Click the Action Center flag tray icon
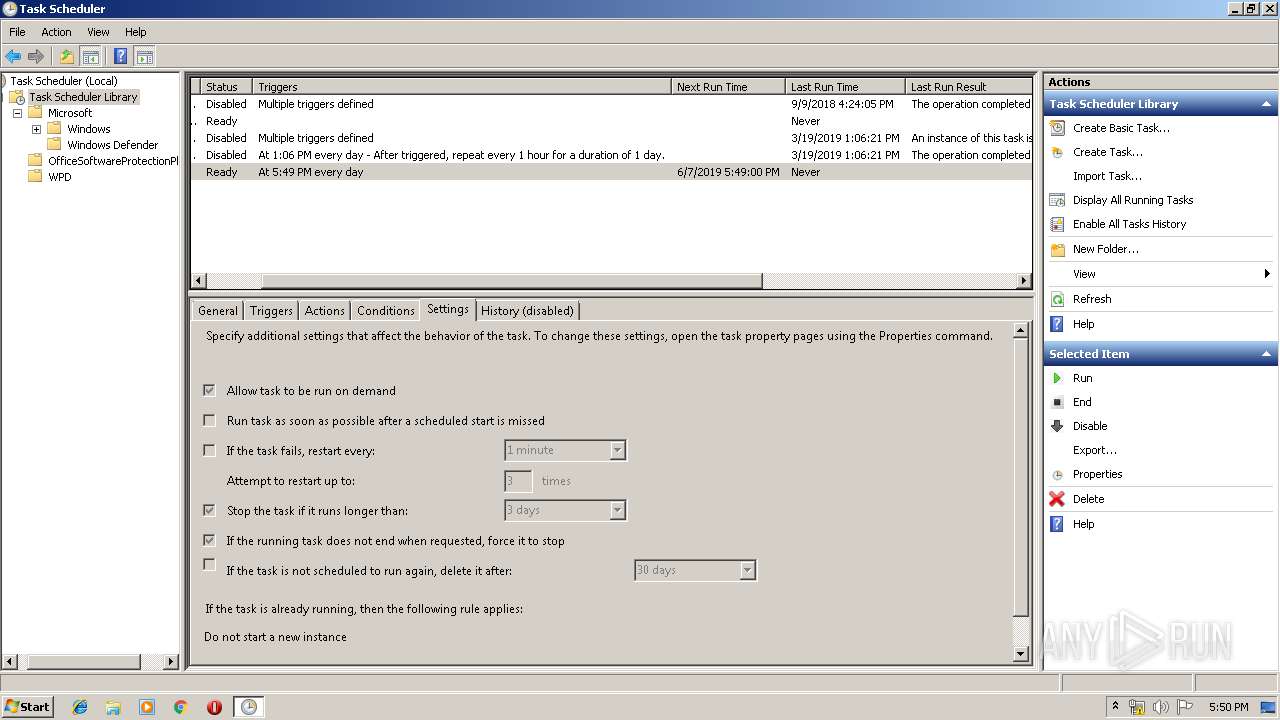This screenshot has width=1280, height=720. click(x=1185, y=707)
